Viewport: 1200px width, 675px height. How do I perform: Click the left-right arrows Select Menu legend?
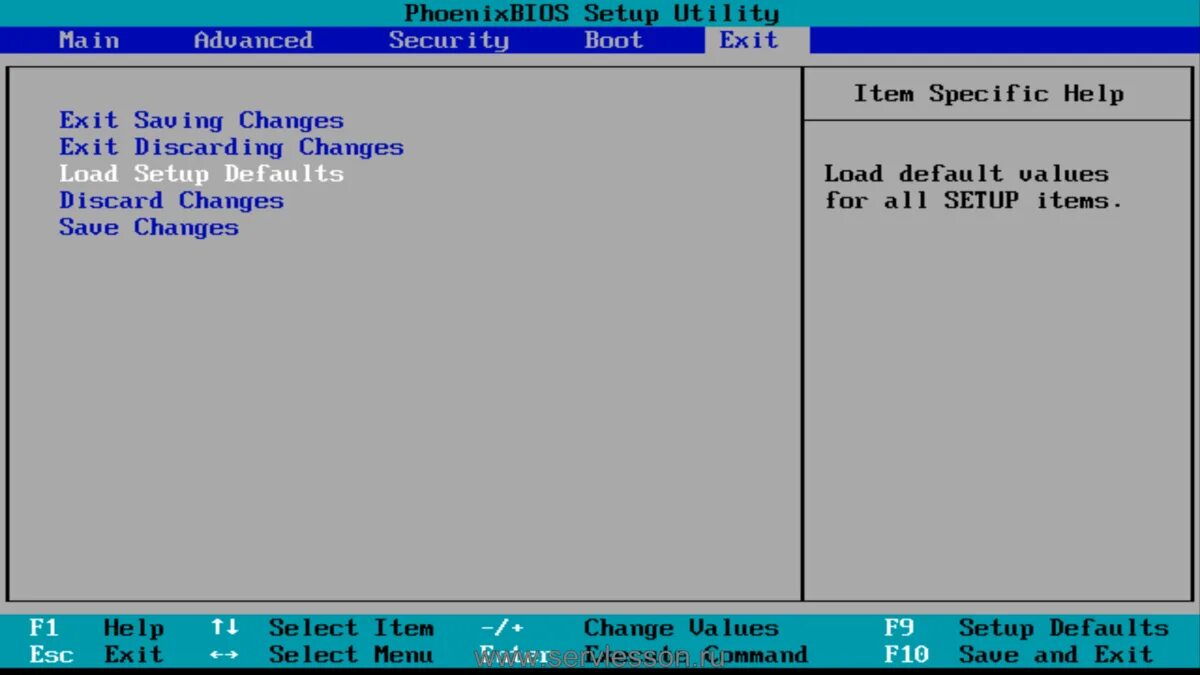322,655
